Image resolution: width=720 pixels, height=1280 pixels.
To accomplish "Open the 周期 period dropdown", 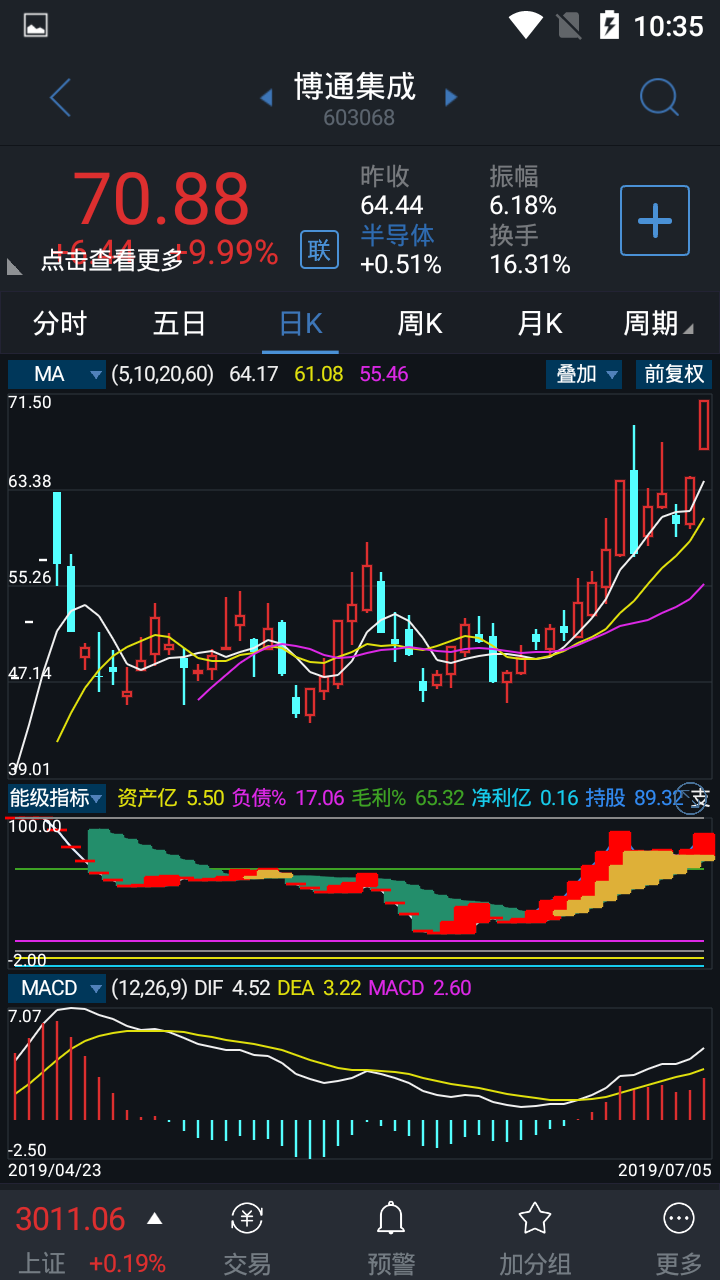I will pos(658,323).
